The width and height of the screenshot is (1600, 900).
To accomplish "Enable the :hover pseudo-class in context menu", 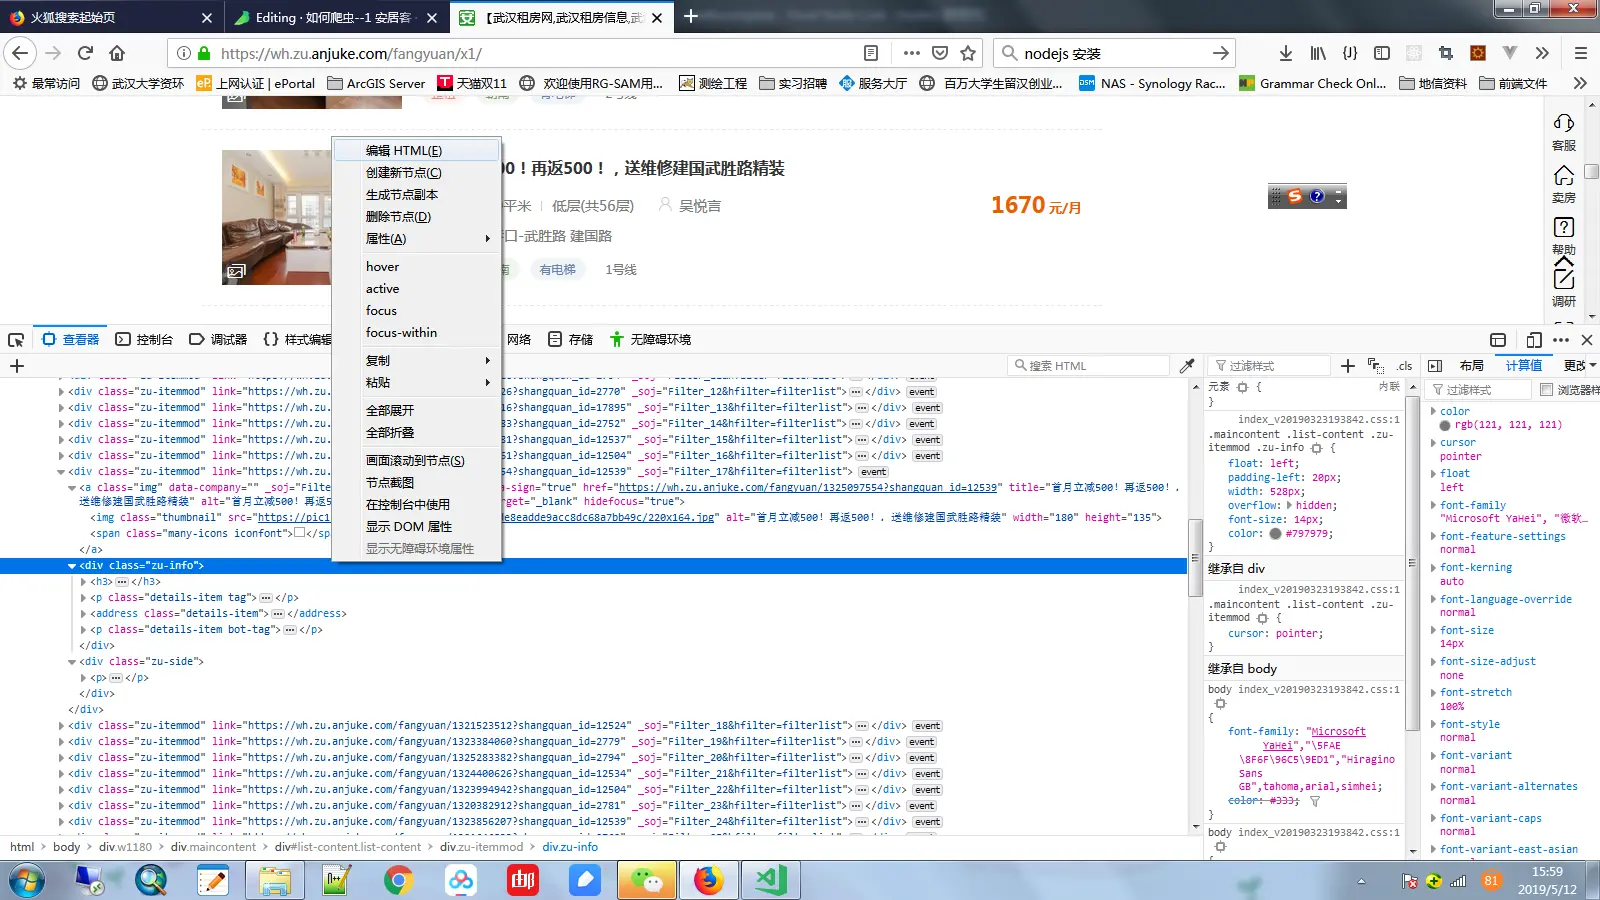I will 383,266.
